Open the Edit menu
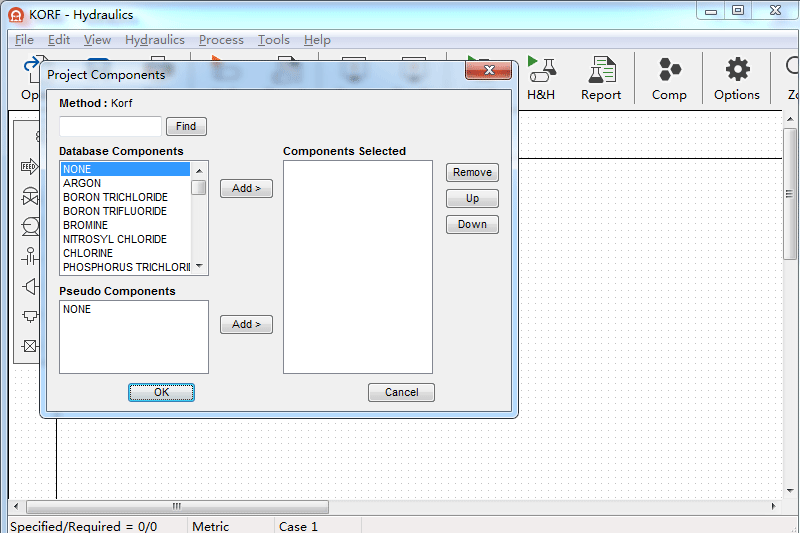 click(59, 40)
